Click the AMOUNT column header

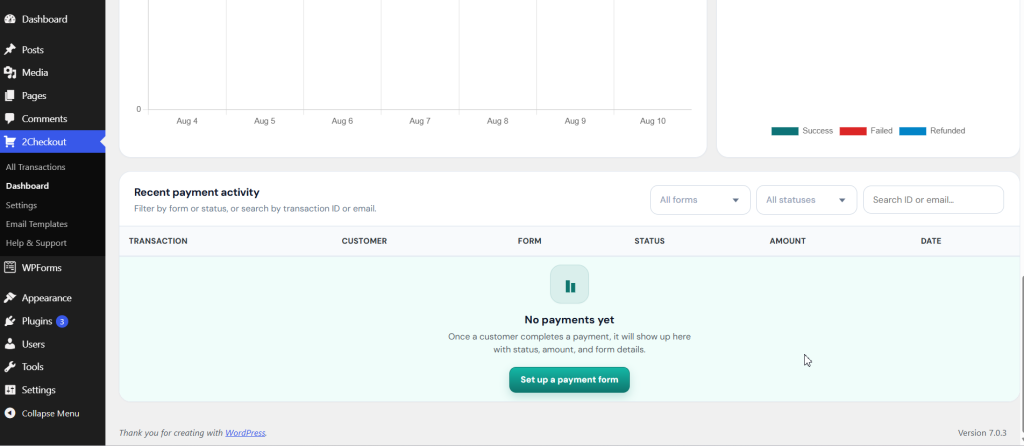[788, 241]
